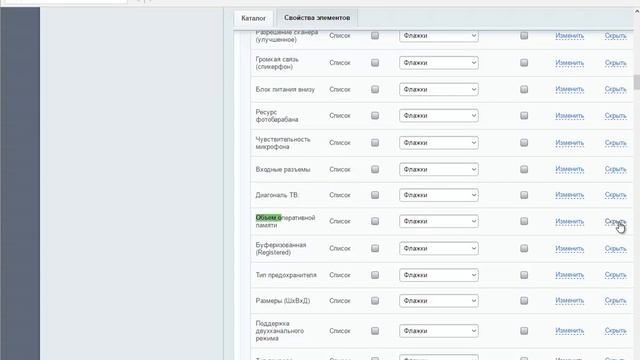Check box after the dropdown for Поддержка двухканального режима

pos(524,331)
